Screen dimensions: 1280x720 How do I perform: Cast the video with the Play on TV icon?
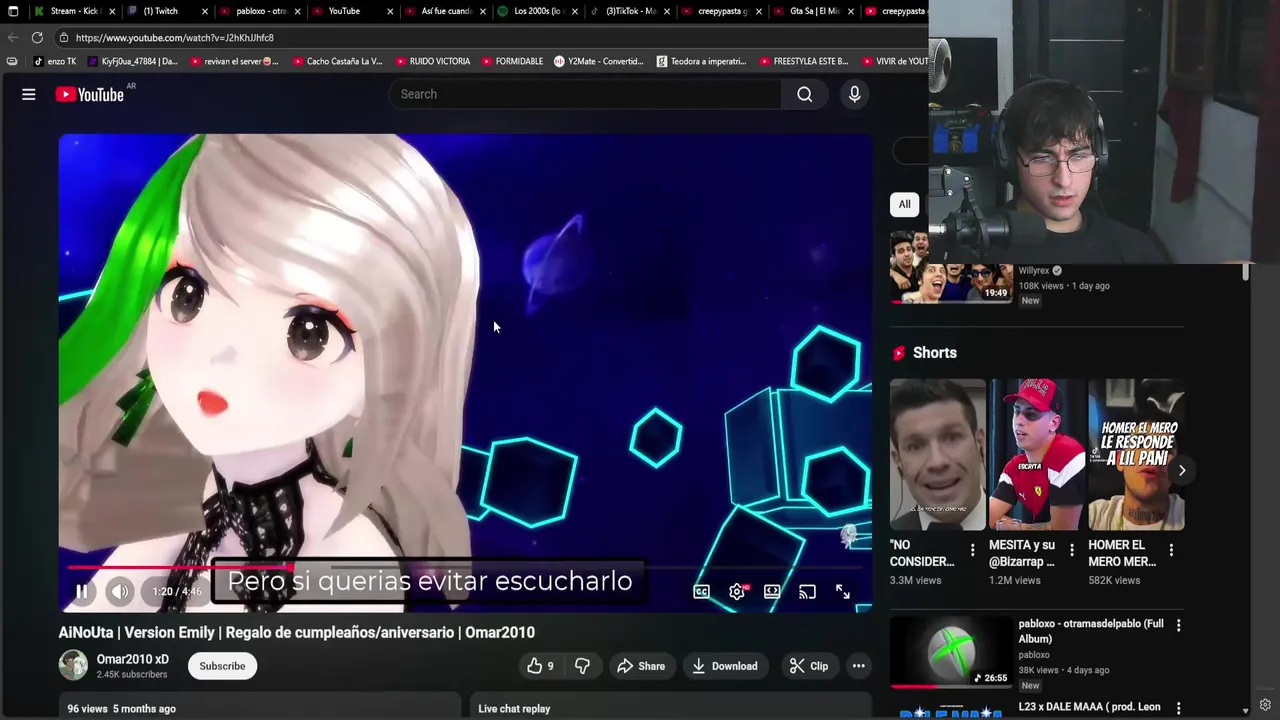tap(807, 591)
